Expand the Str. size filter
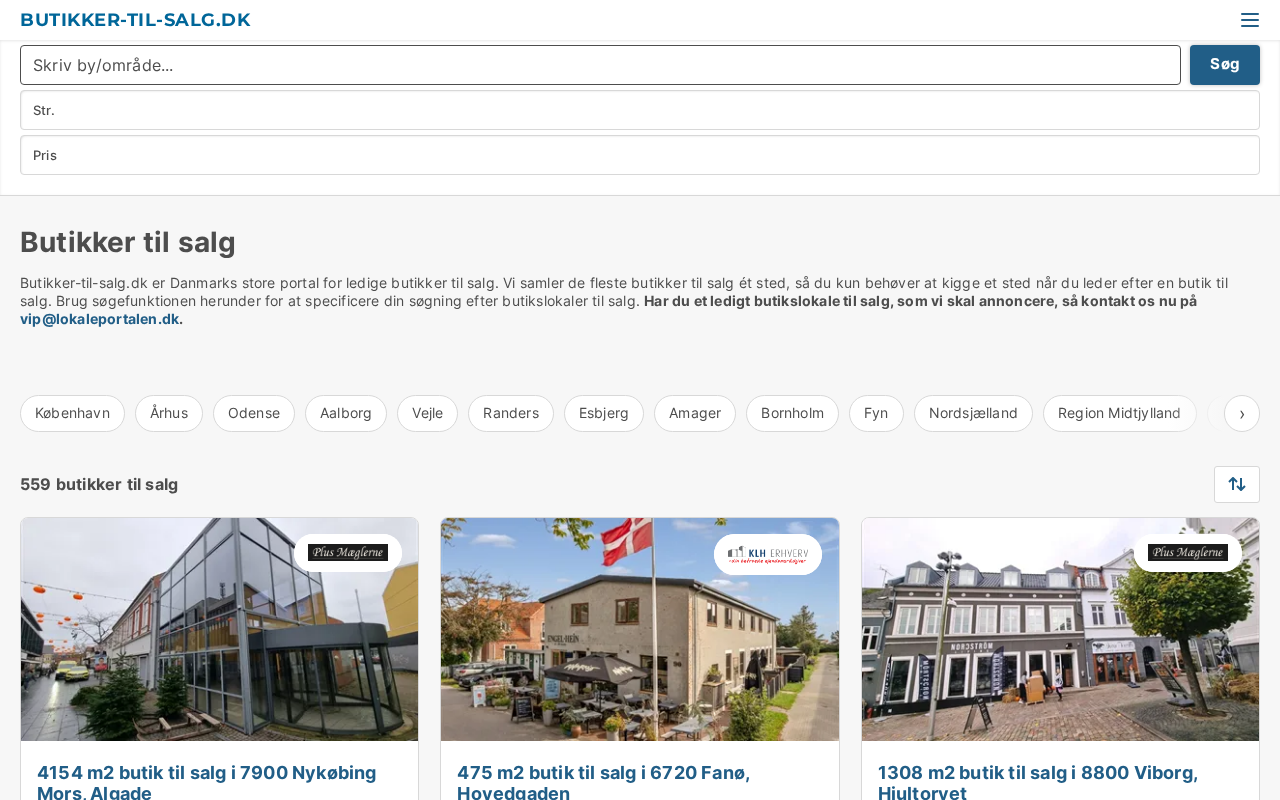This screenshot has width=1280, height=800. [x=640, y=110]
